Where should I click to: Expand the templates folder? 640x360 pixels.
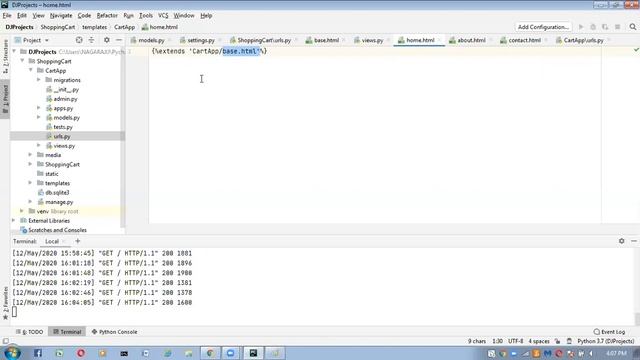[x=31, y=183]
